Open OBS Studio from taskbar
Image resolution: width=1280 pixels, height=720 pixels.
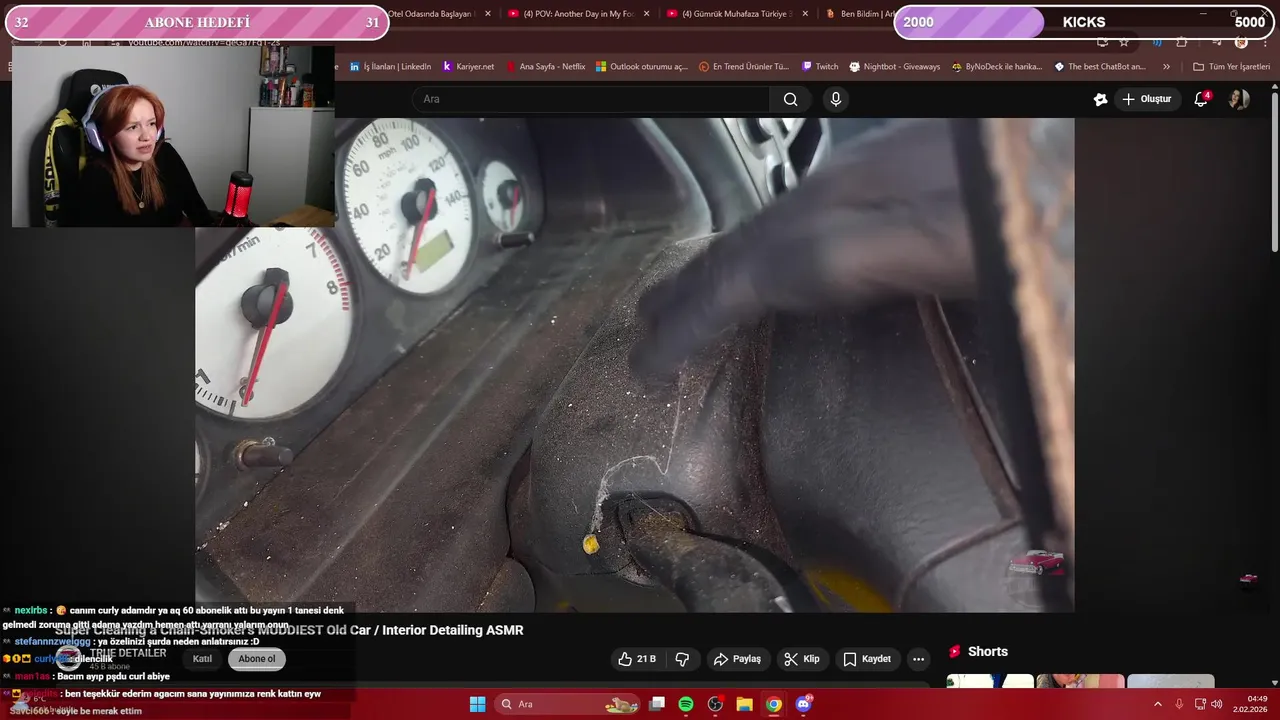coord(715,704)
